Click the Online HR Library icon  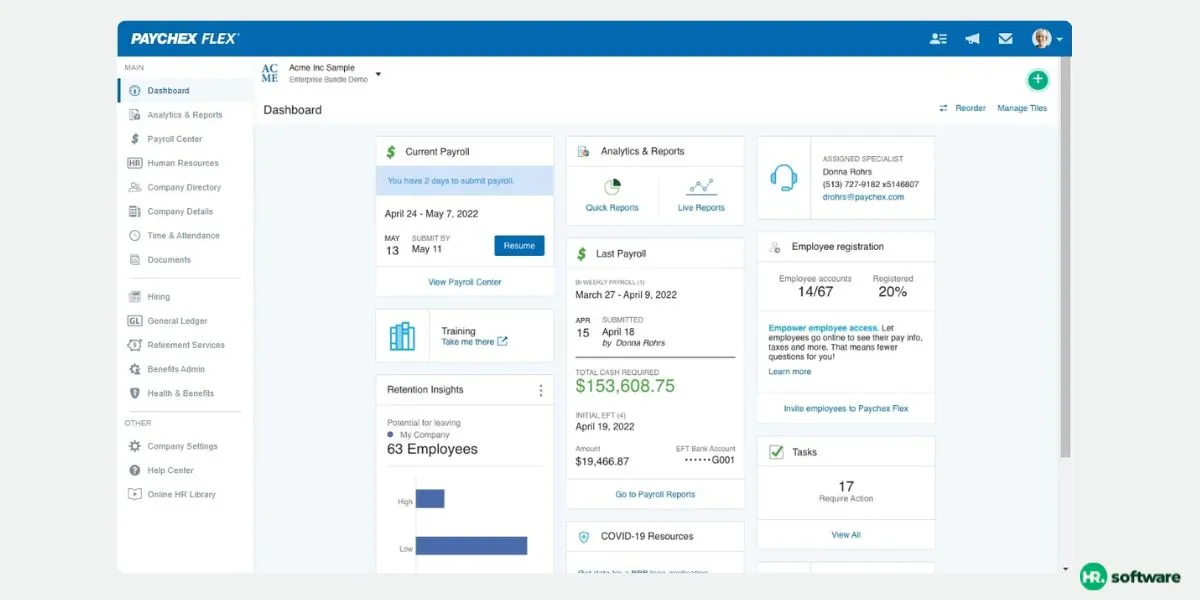point(135,494)
